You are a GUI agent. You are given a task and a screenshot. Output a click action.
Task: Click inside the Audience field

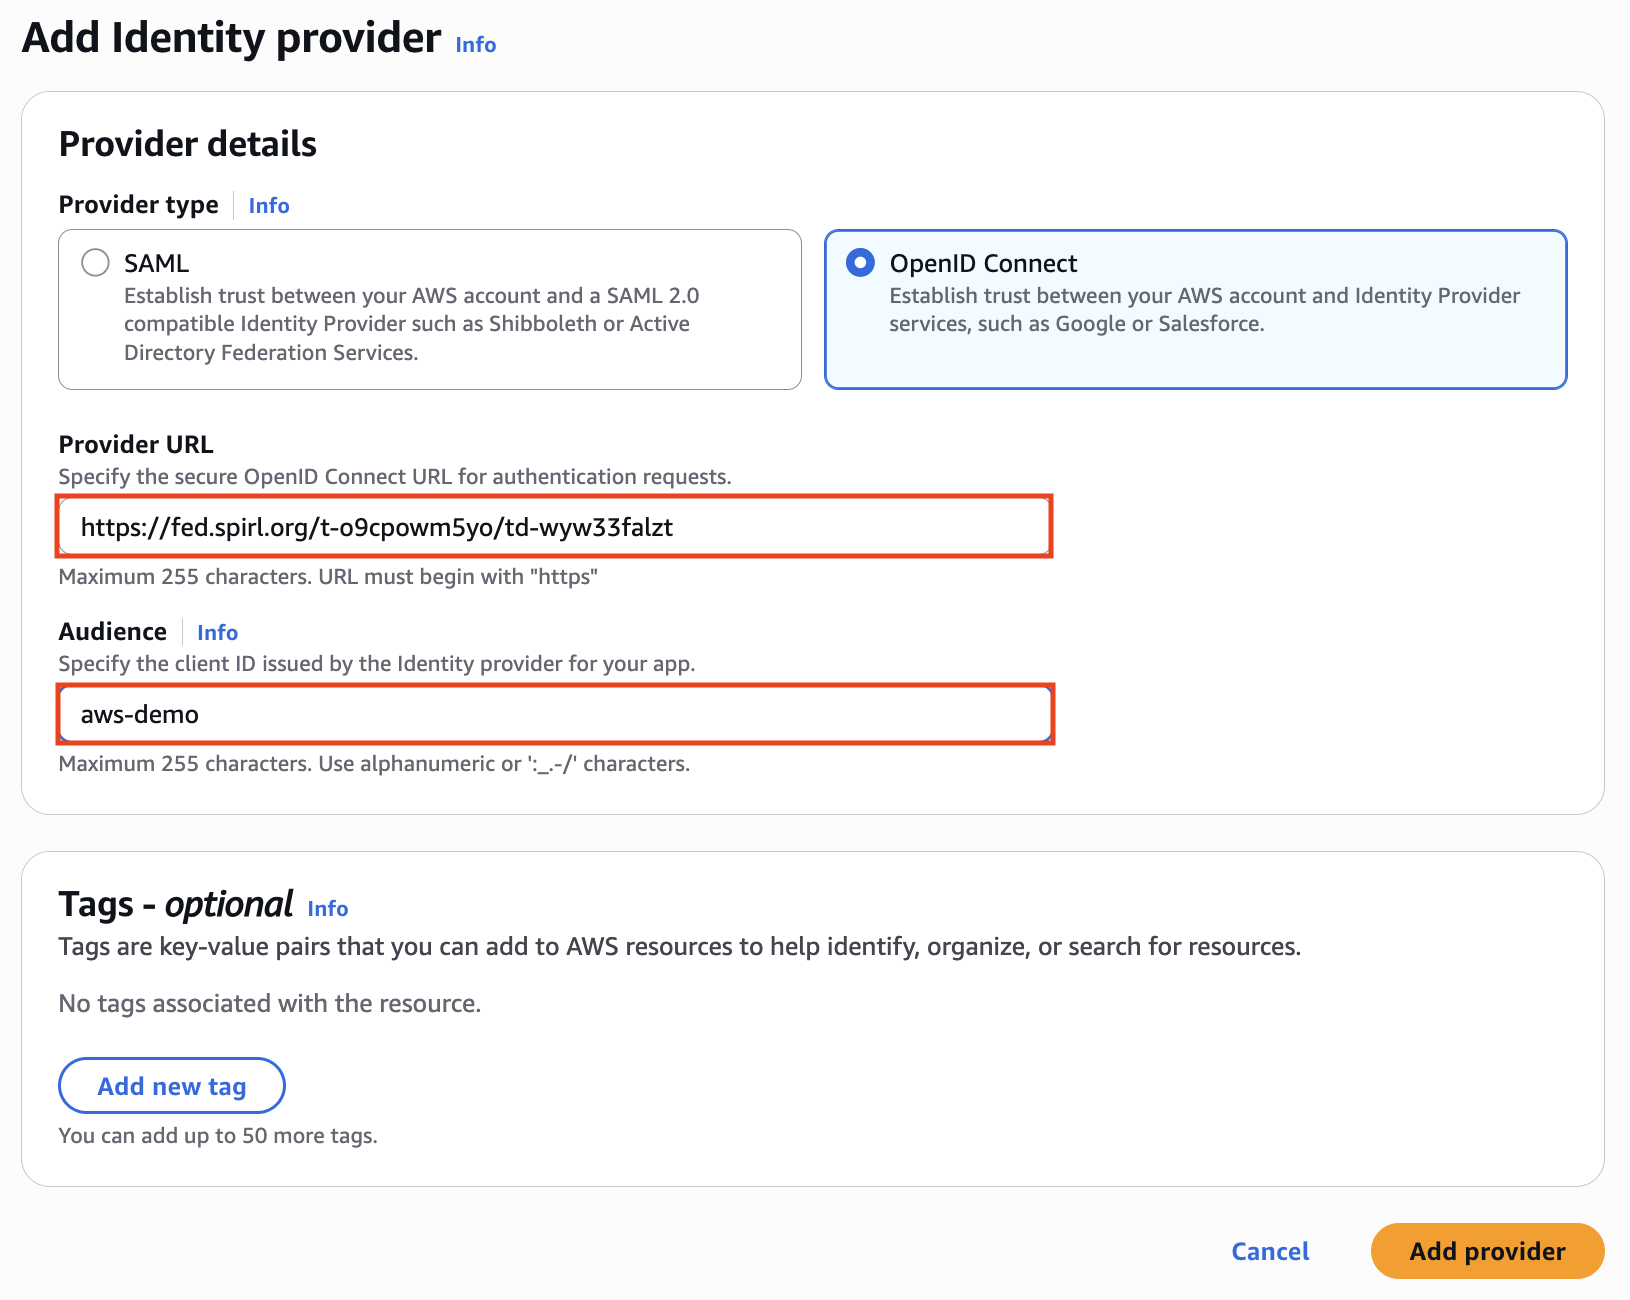(x=555, y=713)
